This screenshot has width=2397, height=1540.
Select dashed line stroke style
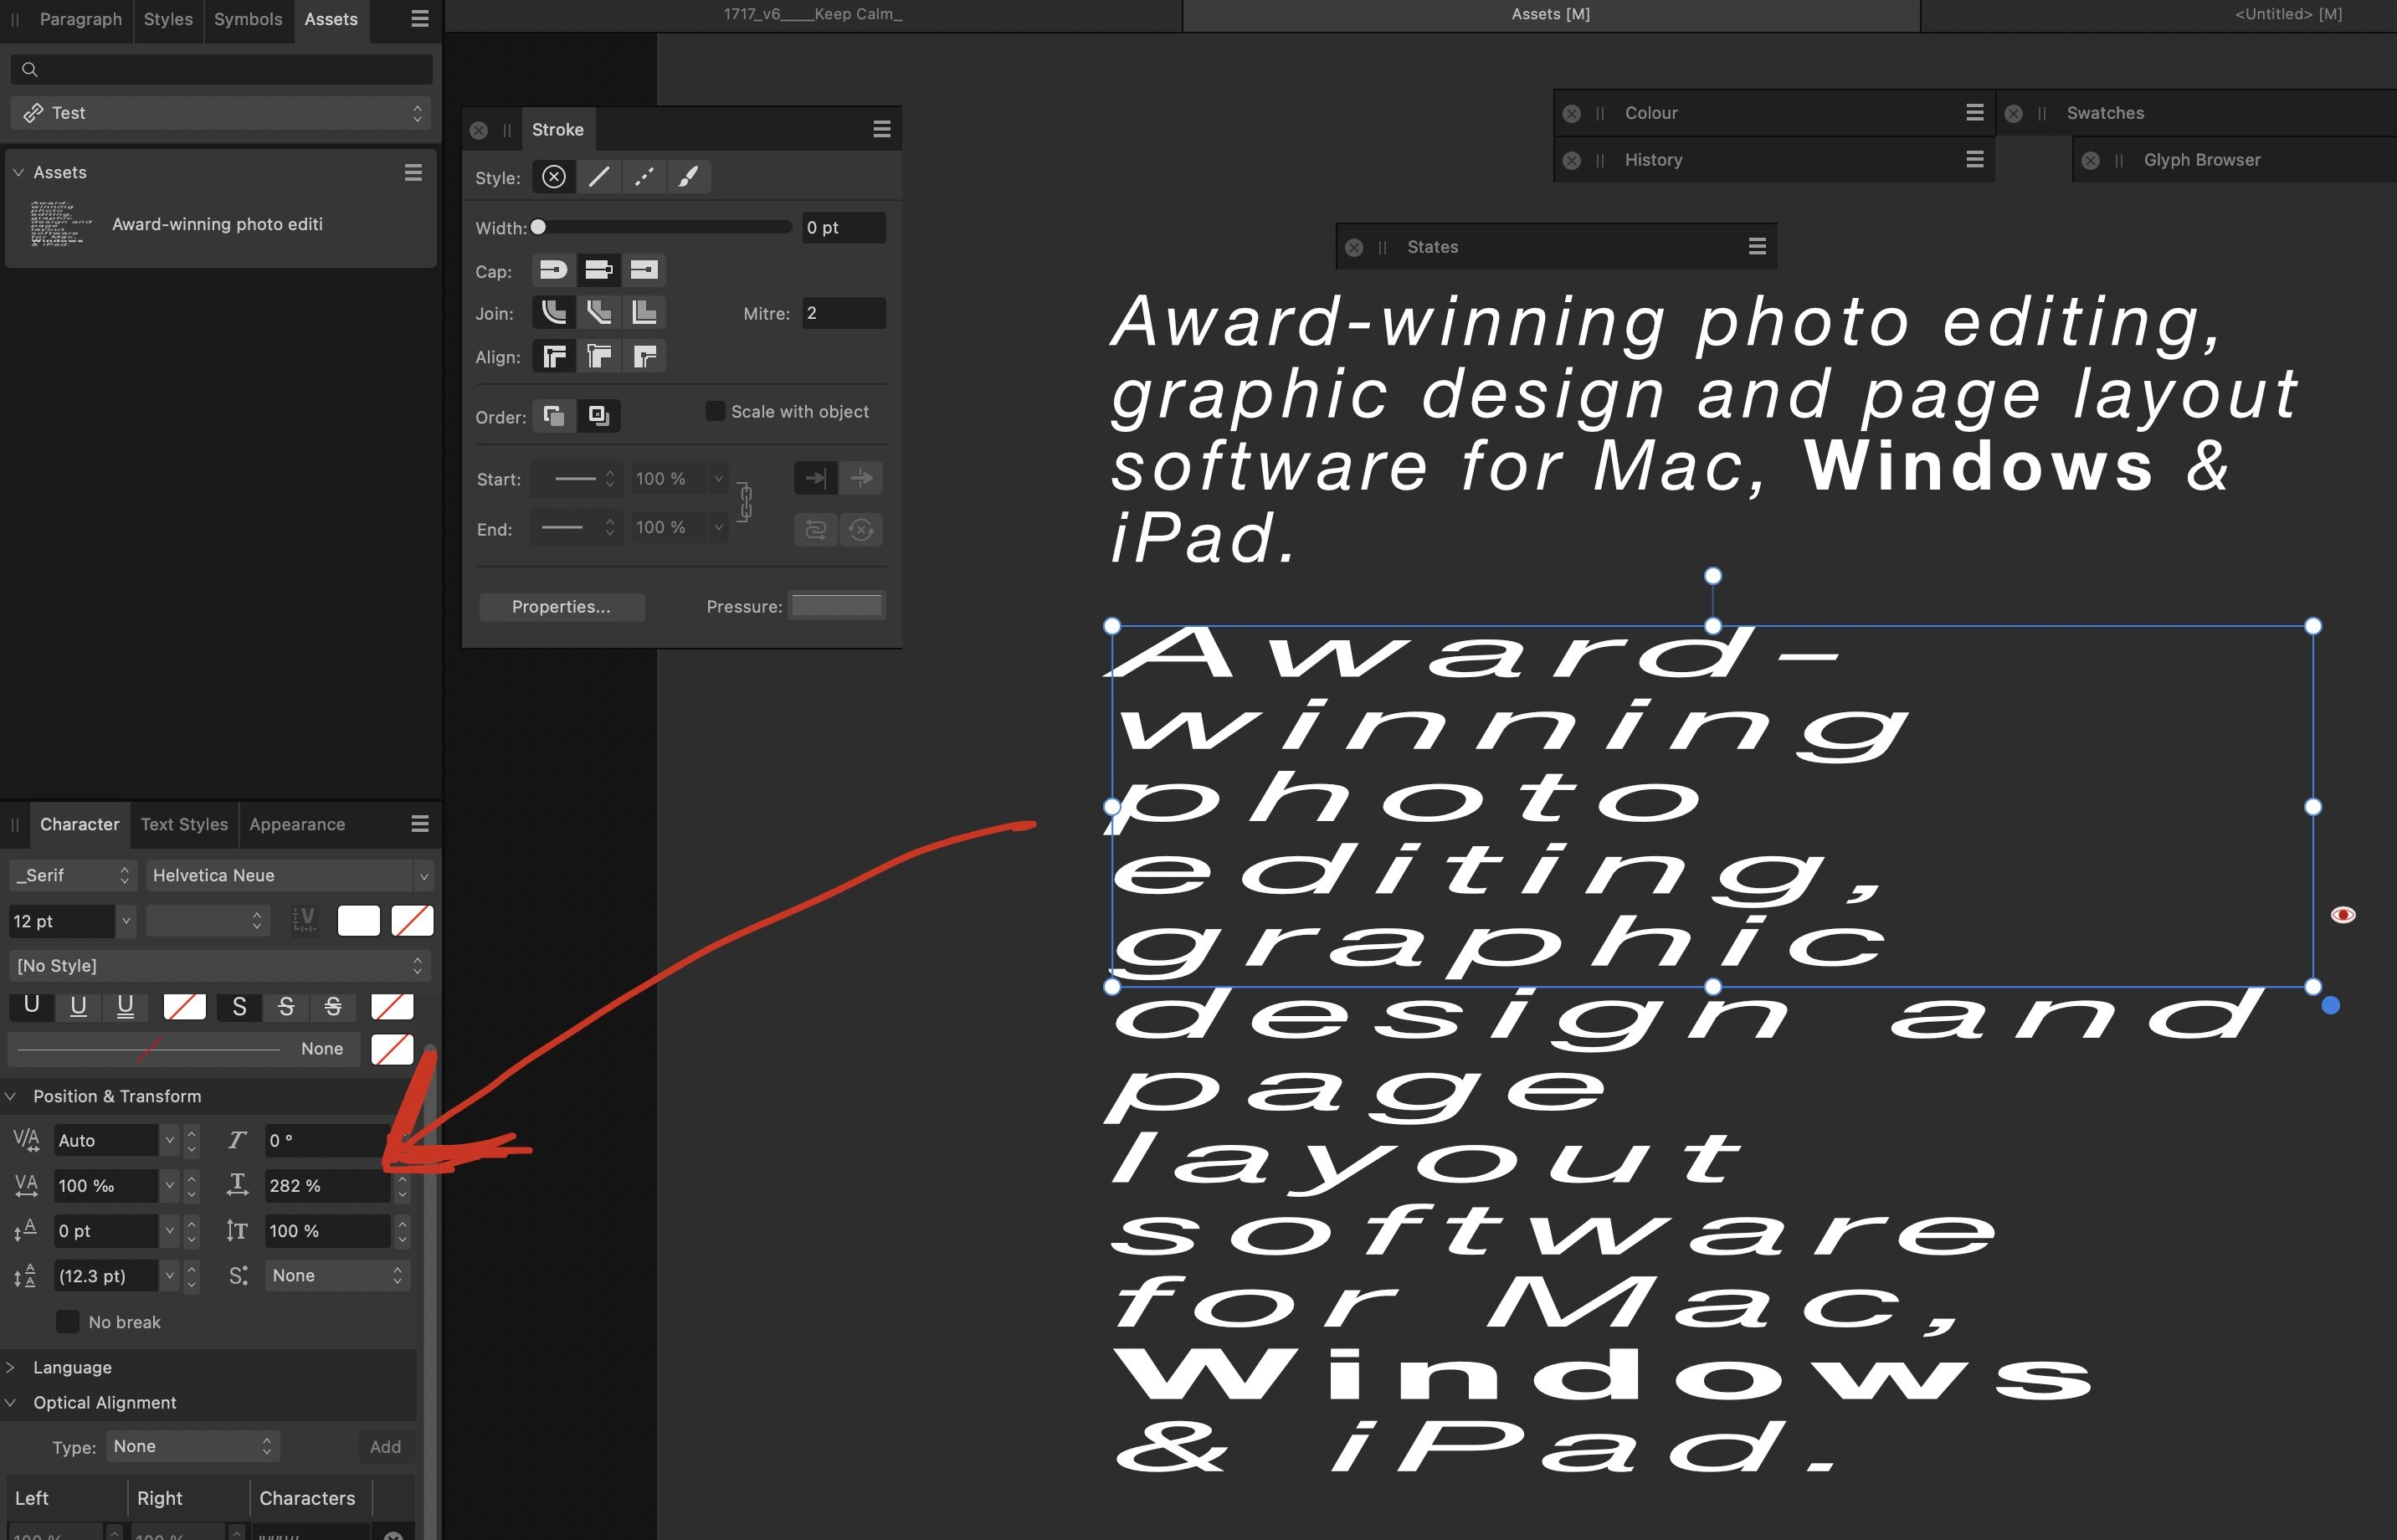(x=644, y=177)
